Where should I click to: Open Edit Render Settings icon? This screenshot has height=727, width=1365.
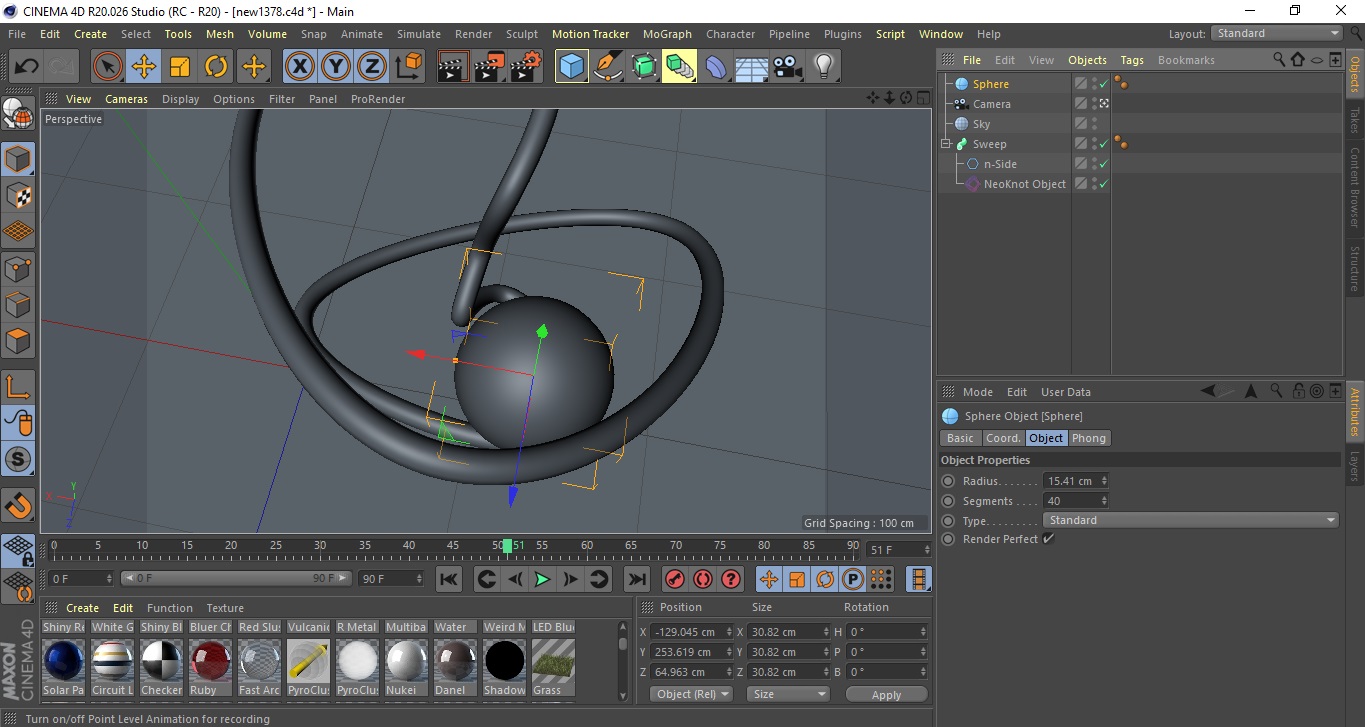pyautogui.click(x=526, y=67)
